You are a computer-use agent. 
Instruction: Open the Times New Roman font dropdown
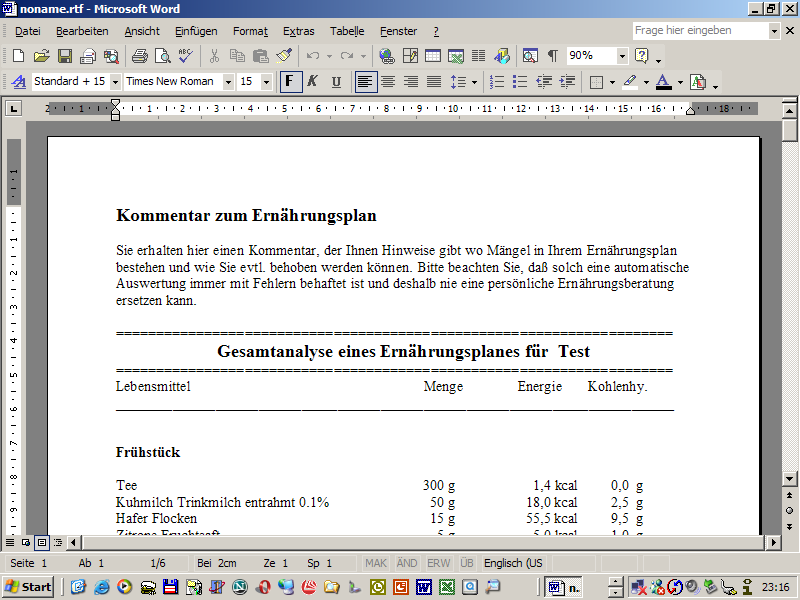point(228,82)
